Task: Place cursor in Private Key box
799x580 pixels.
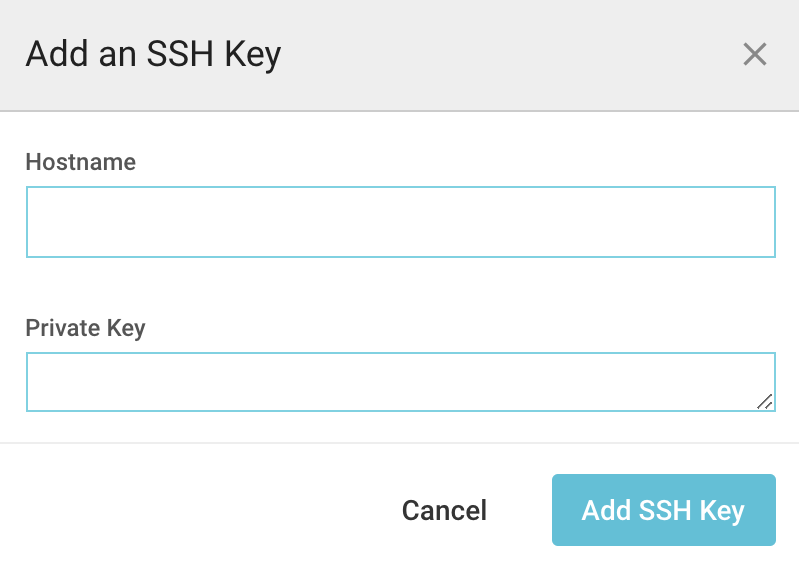Action: click(400, 382)
